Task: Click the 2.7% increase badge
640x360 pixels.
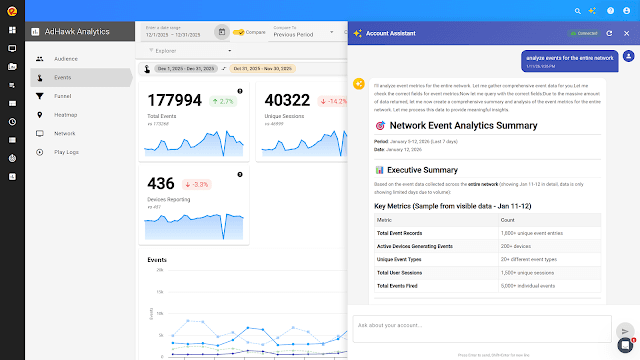Action: click(223, 101)
